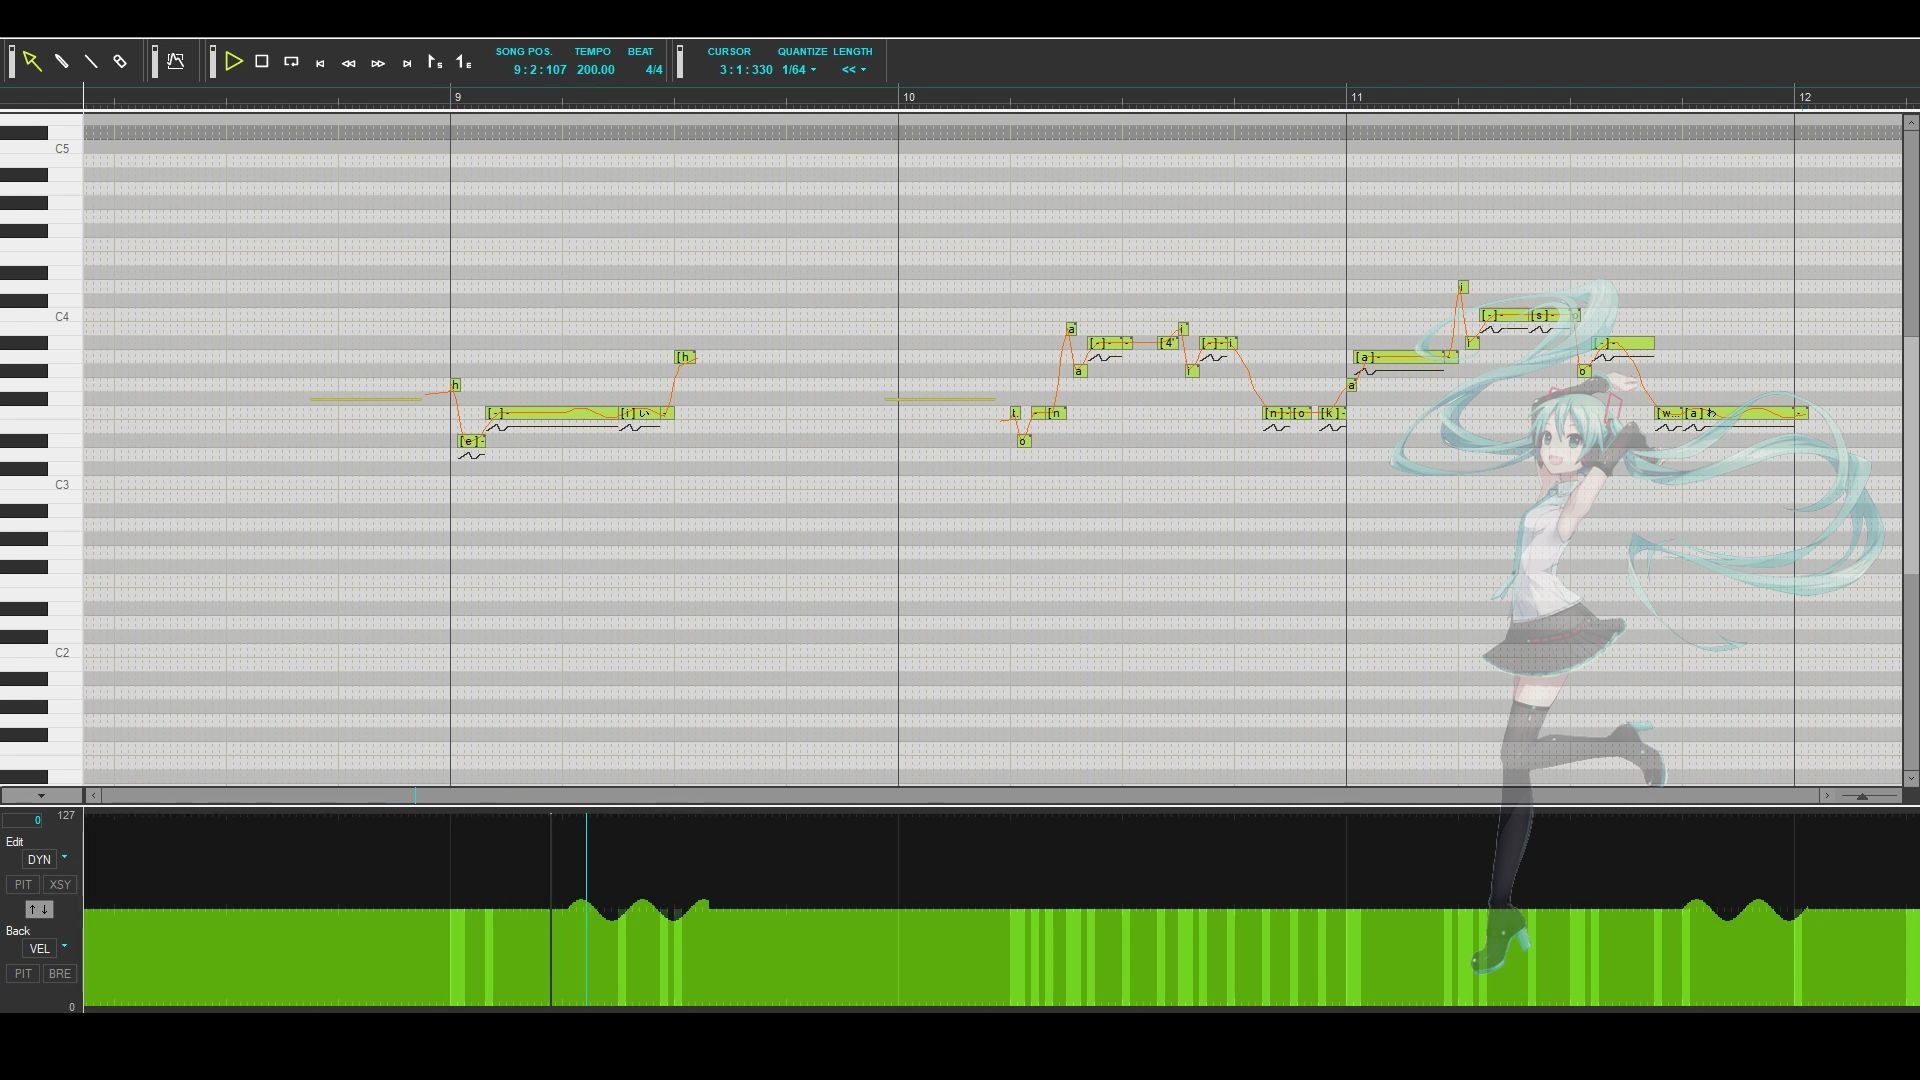The width and height of the screenshot is (1920, 1080).
Task: Click the song position value 9:2:107
Action: click(540, 70)
